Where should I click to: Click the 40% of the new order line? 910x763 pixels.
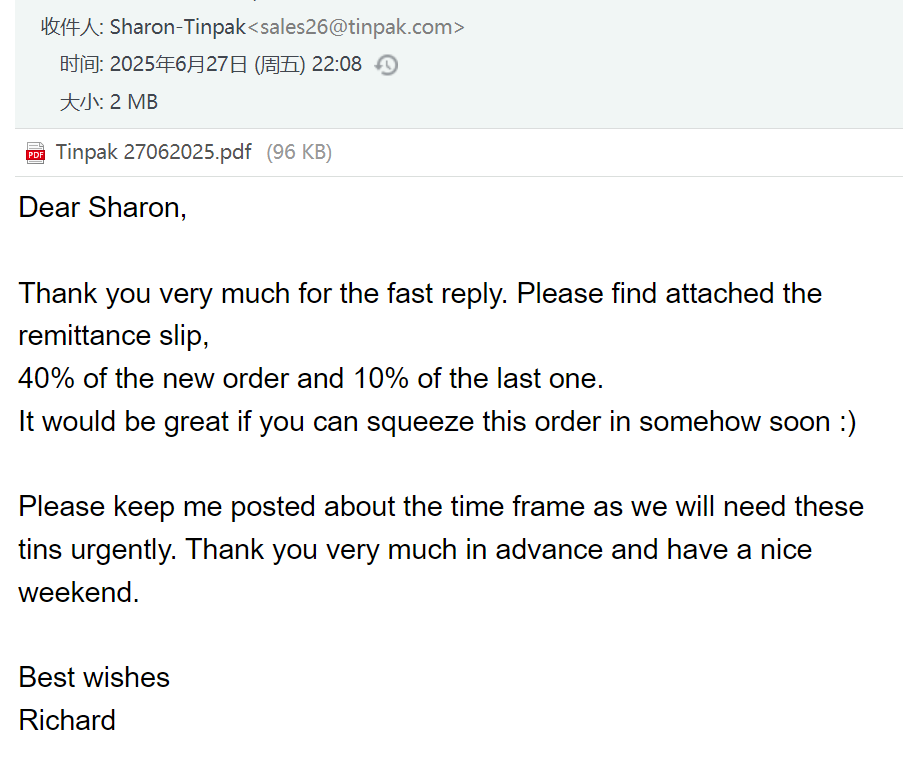tap(310, 378)
